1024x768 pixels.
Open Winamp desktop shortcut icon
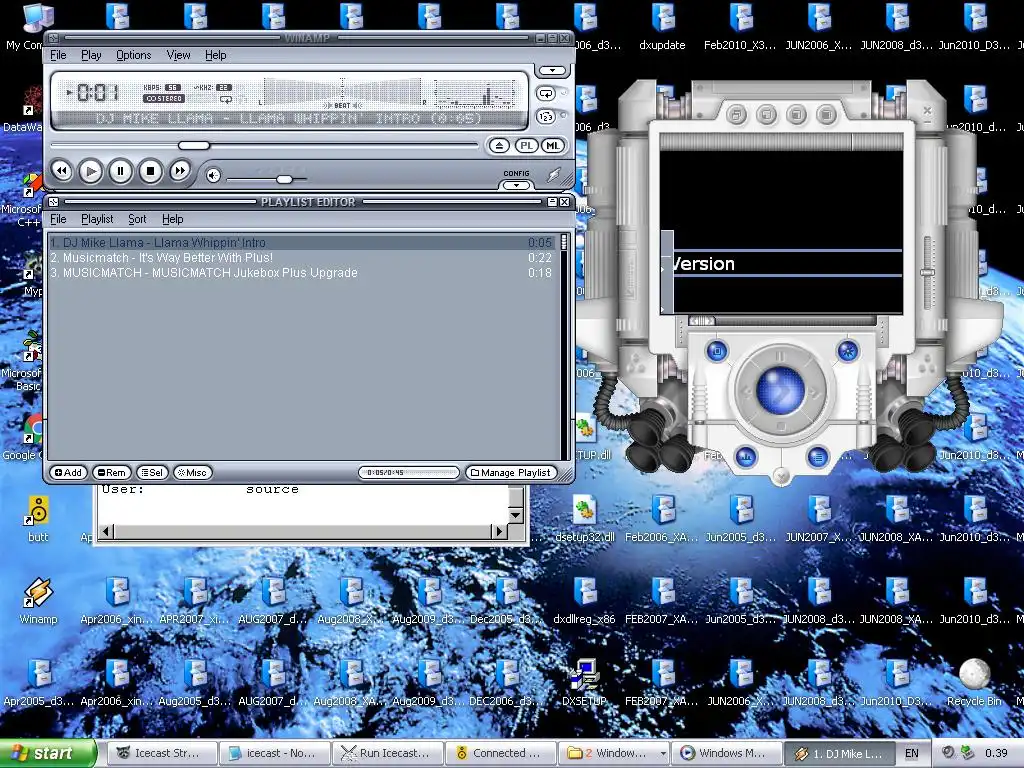click(38, 598)
